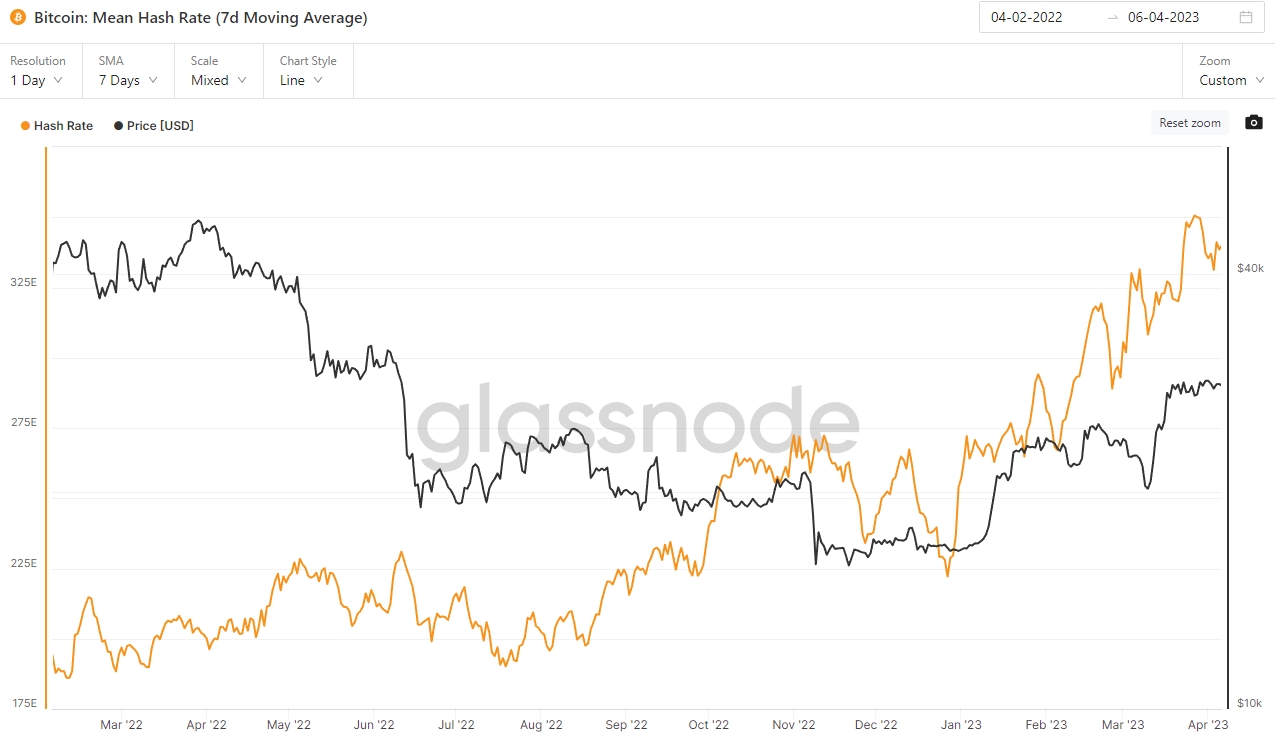Open the calendar icon in date range
The width and height of the screenshot is (1275, 743).
tap(1245, 17)
